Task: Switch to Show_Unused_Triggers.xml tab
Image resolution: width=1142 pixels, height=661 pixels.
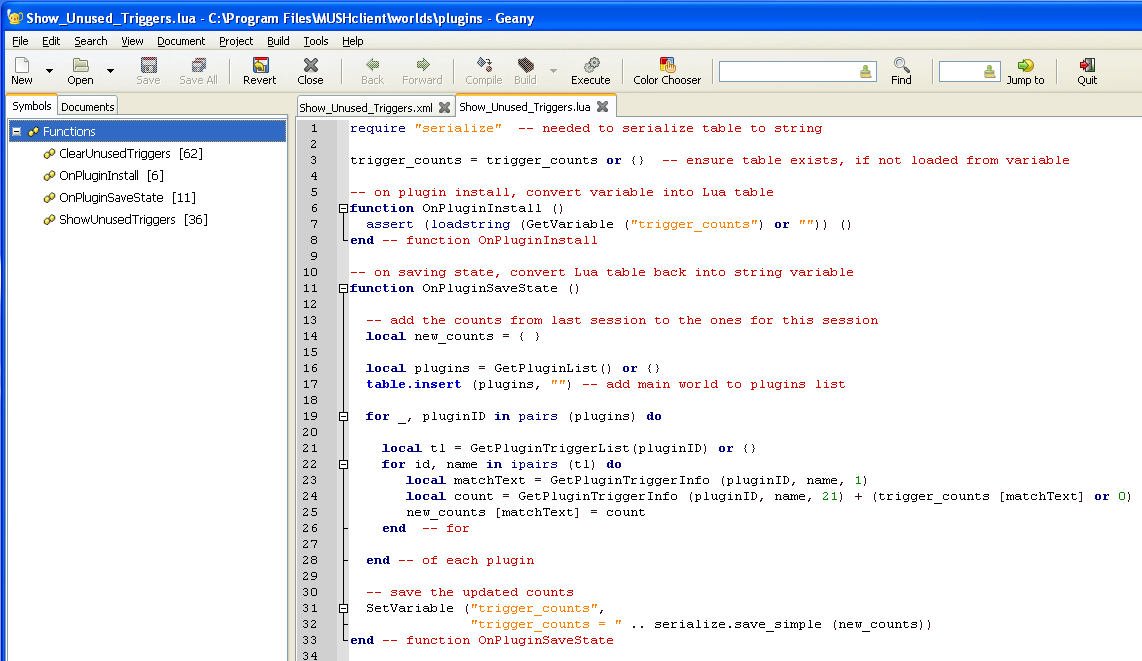Action: coord(366,108)
